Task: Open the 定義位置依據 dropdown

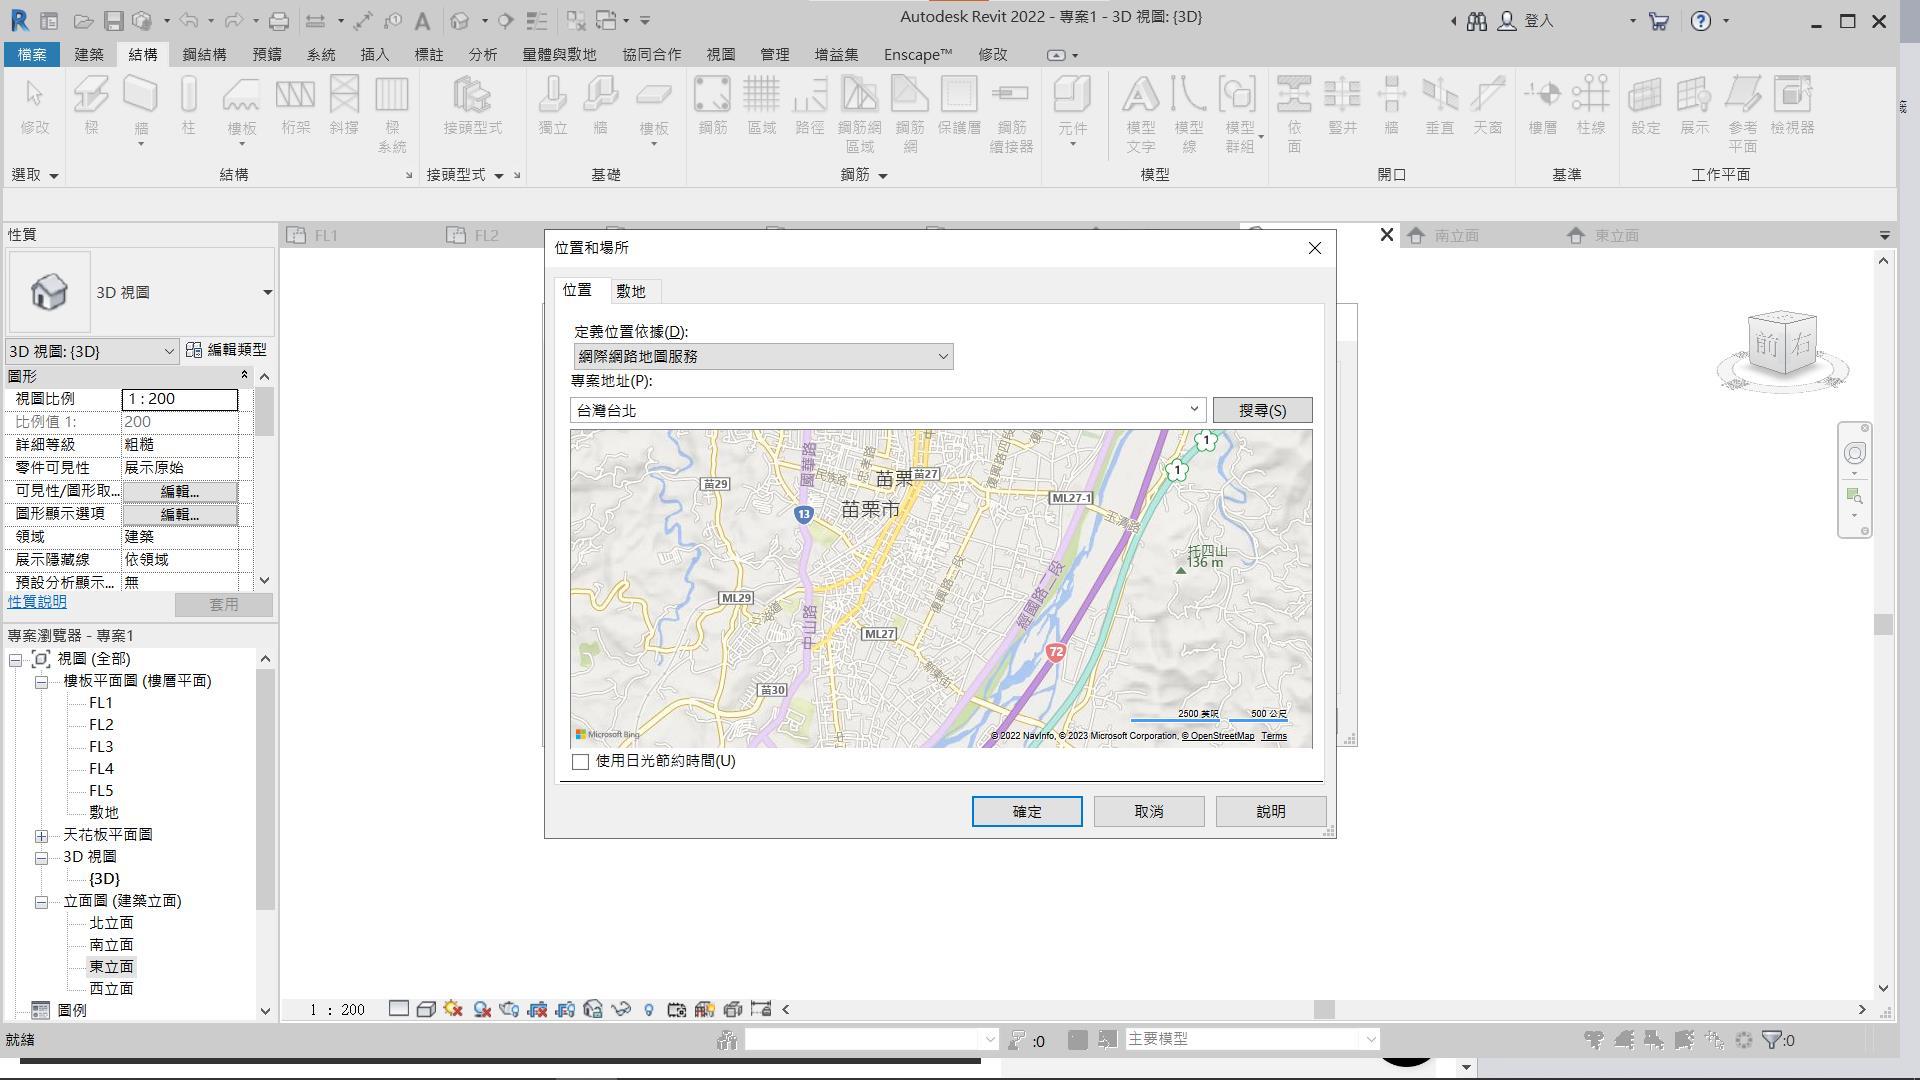Action: click(x=763, y=356)
